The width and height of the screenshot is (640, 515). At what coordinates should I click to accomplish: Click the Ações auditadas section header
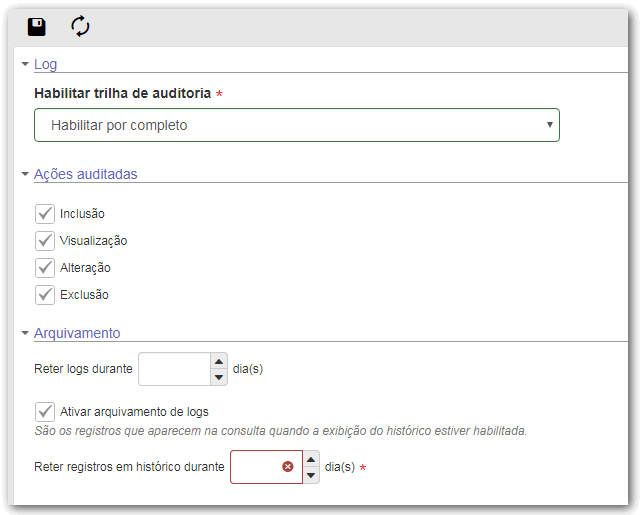point(85,174)
